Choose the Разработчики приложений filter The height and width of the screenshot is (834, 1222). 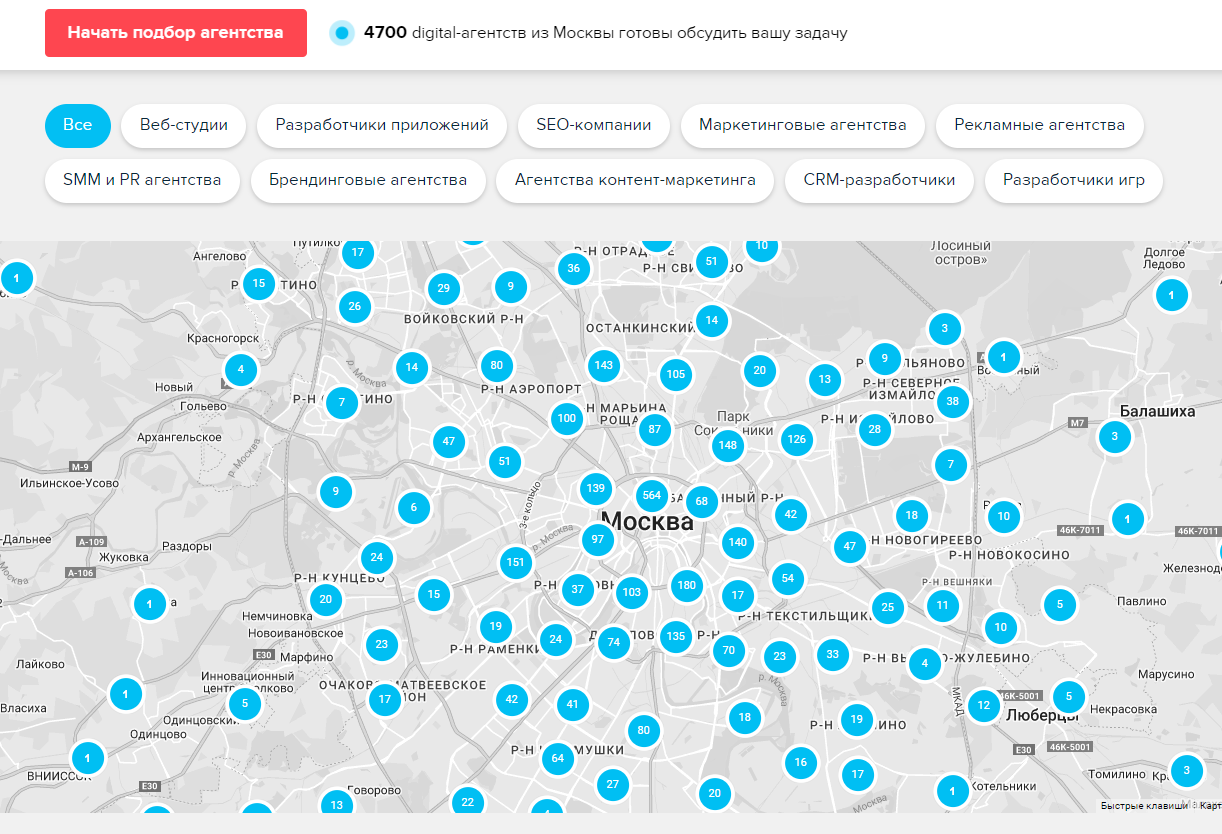(382, 125)
